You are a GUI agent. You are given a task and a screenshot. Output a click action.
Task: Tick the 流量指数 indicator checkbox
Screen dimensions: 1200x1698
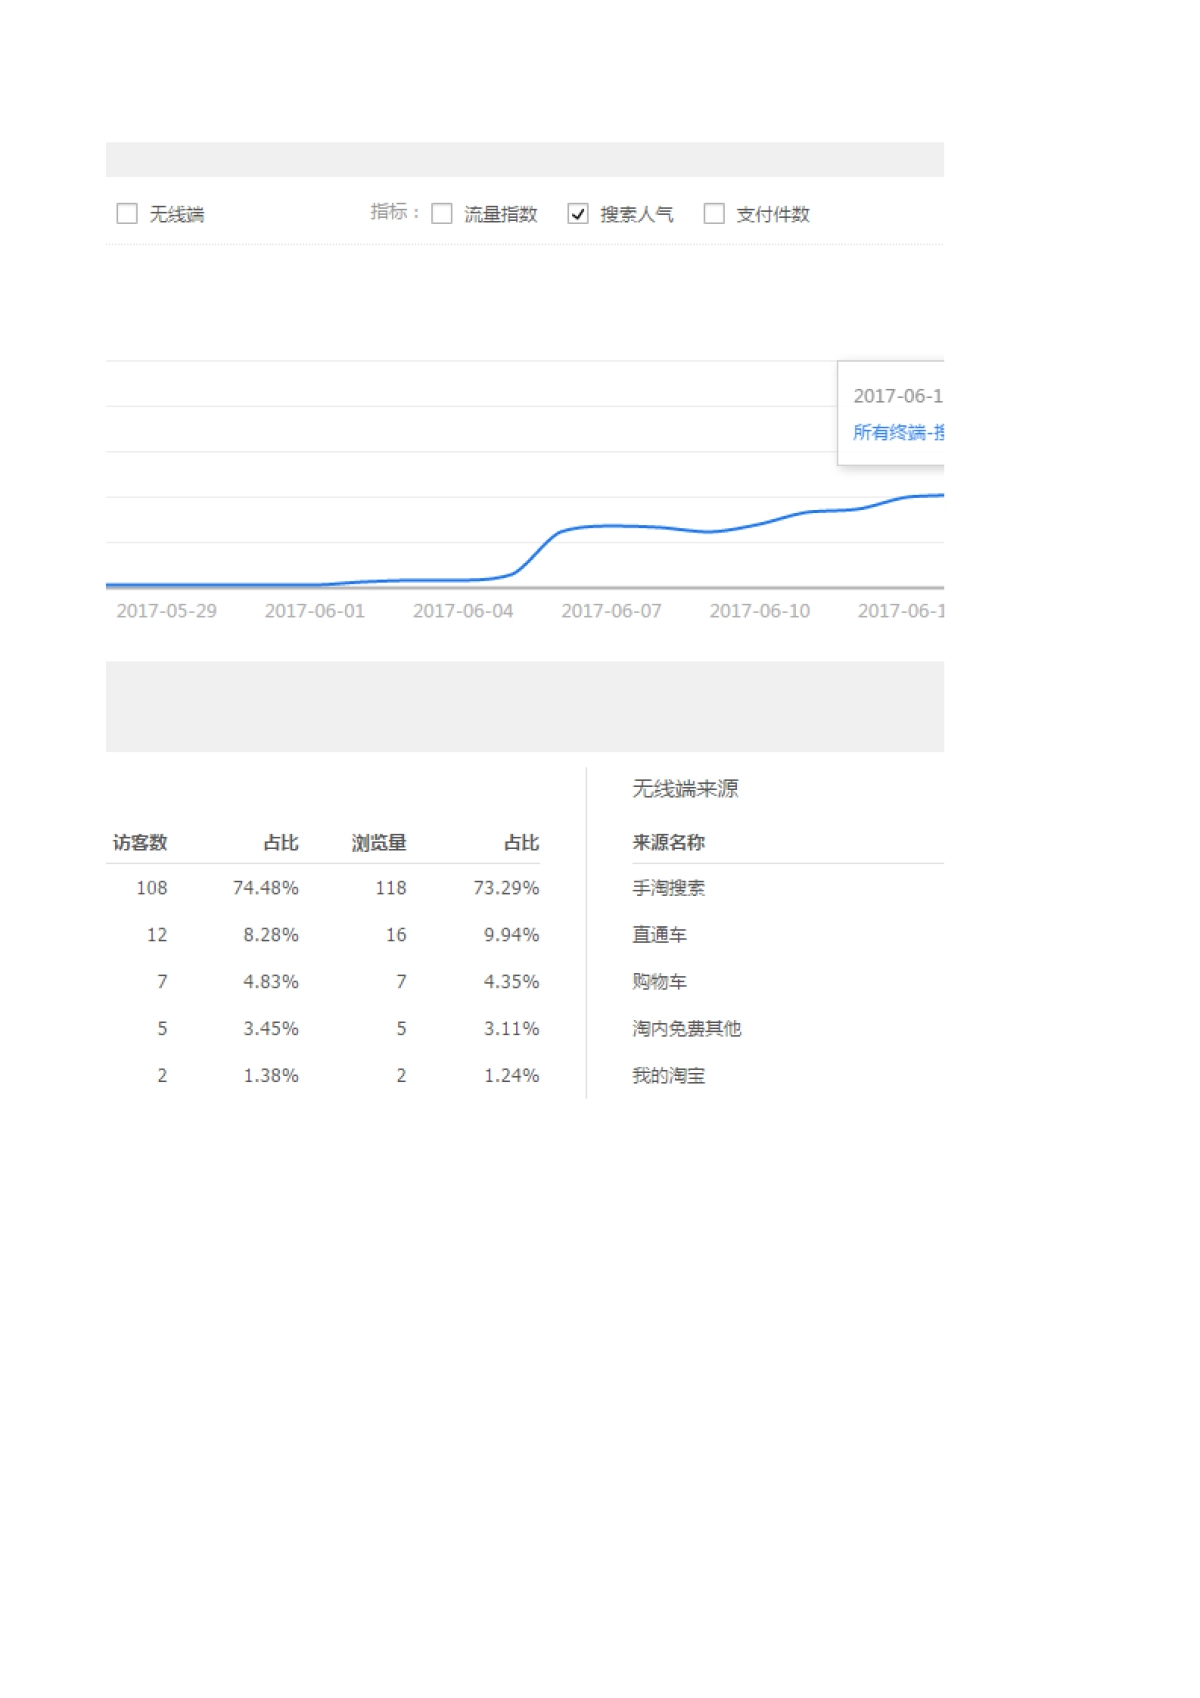(x=442, y=213)
